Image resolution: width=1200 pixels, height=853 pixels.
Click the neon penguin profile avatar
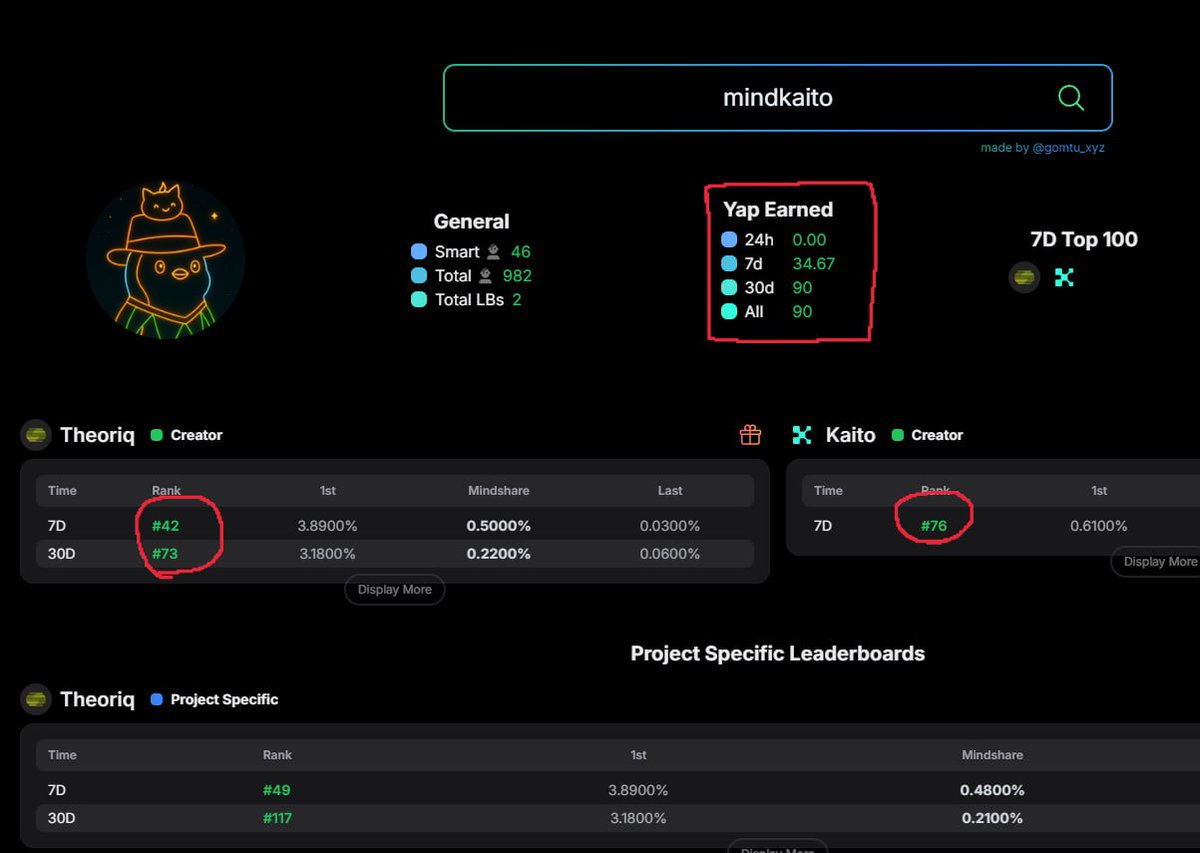pos(165,260)
